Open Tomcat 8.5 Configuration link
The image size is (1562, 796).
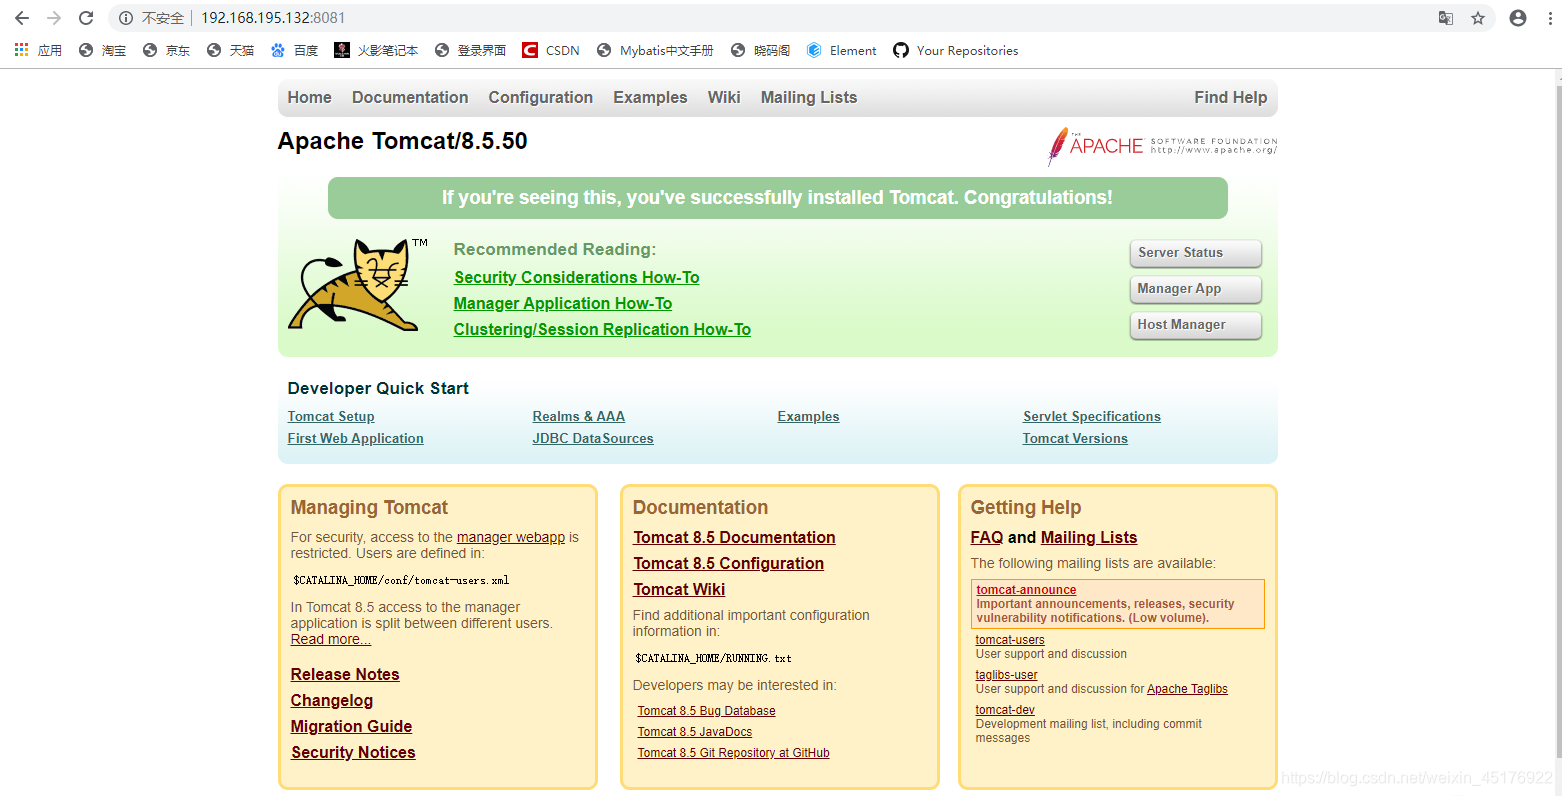[729, 564]
